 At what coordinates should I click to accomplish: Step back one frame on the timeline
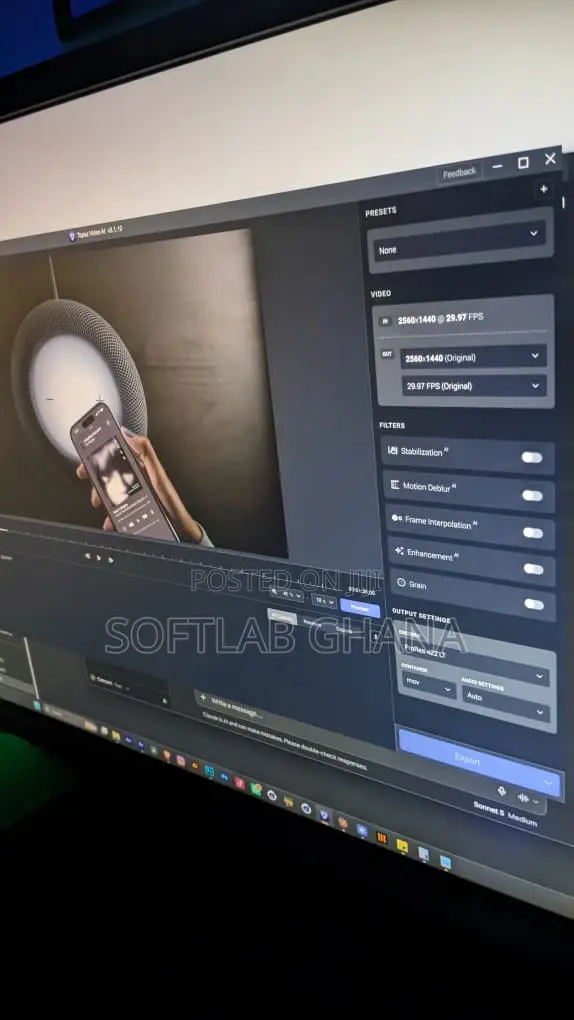tap(87, 556)
